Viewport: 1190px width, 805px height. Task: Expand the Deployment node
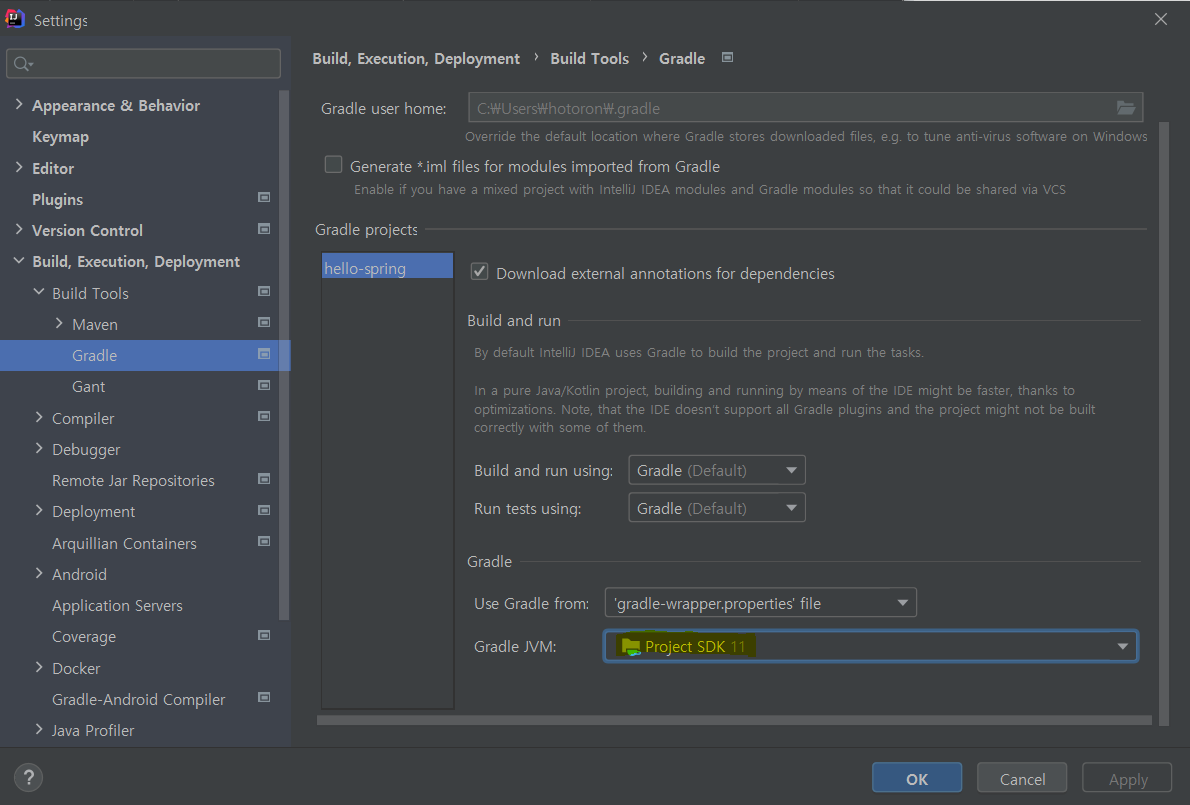point(39,511)
